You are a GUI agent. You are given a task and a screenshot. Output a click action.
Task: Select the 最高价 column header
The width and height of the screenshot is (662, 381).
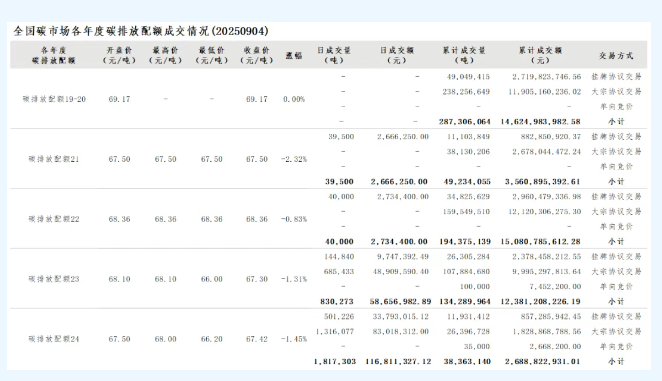[x=166, y=55]
